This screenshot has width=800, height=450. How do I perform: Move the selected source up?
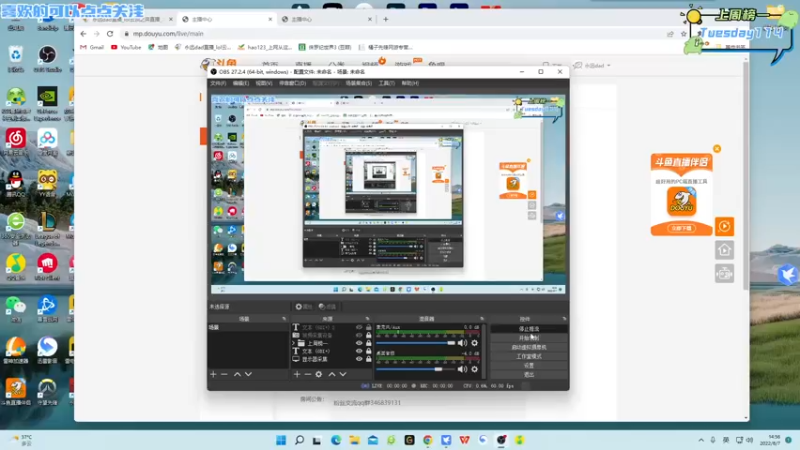(x=332, y=374)
